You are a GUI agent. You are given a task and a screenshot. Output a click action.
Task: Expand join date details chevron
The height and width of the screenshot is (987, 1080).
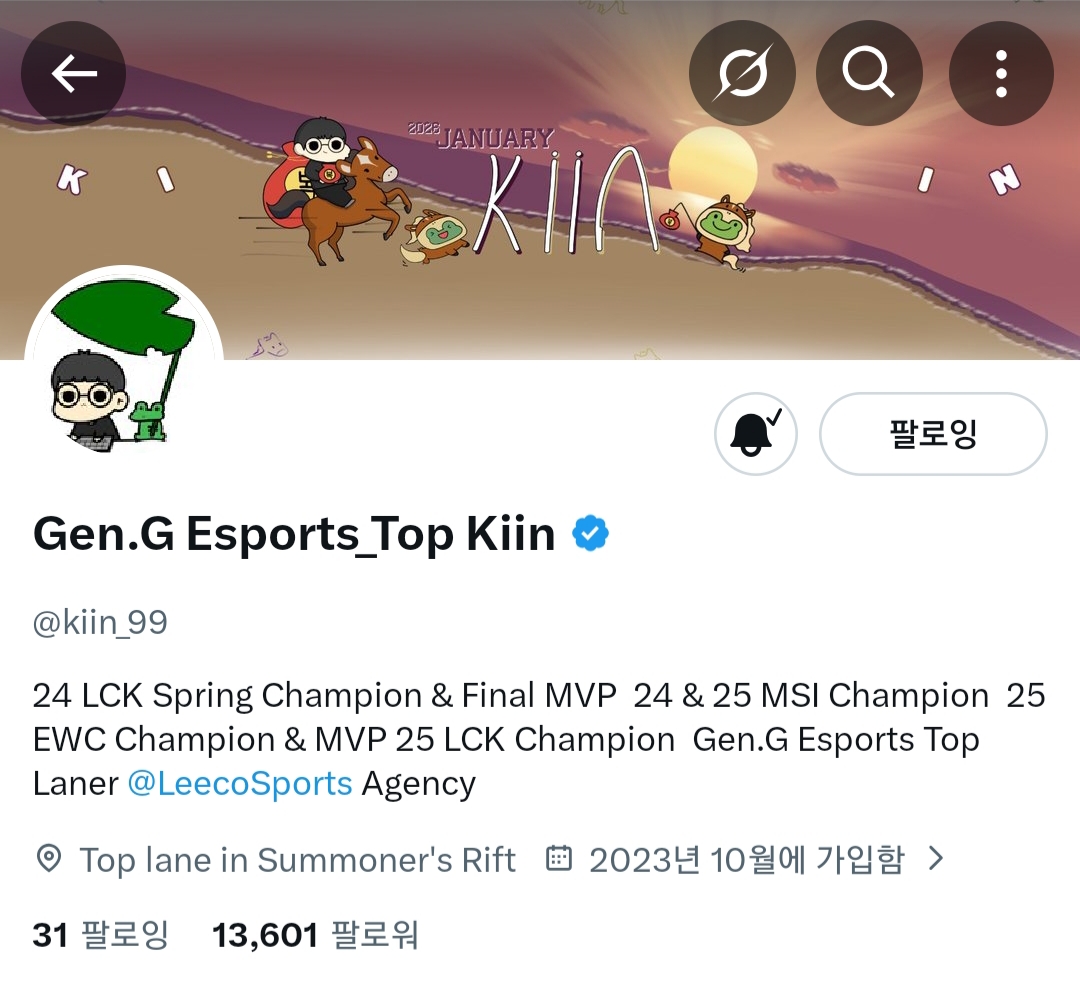coord(935,859)
